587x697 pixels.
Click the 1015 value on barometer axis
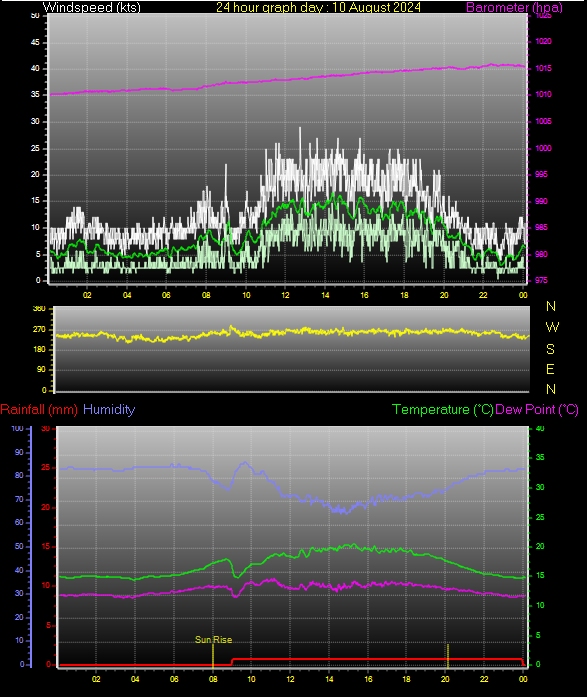tap(543, 68)
